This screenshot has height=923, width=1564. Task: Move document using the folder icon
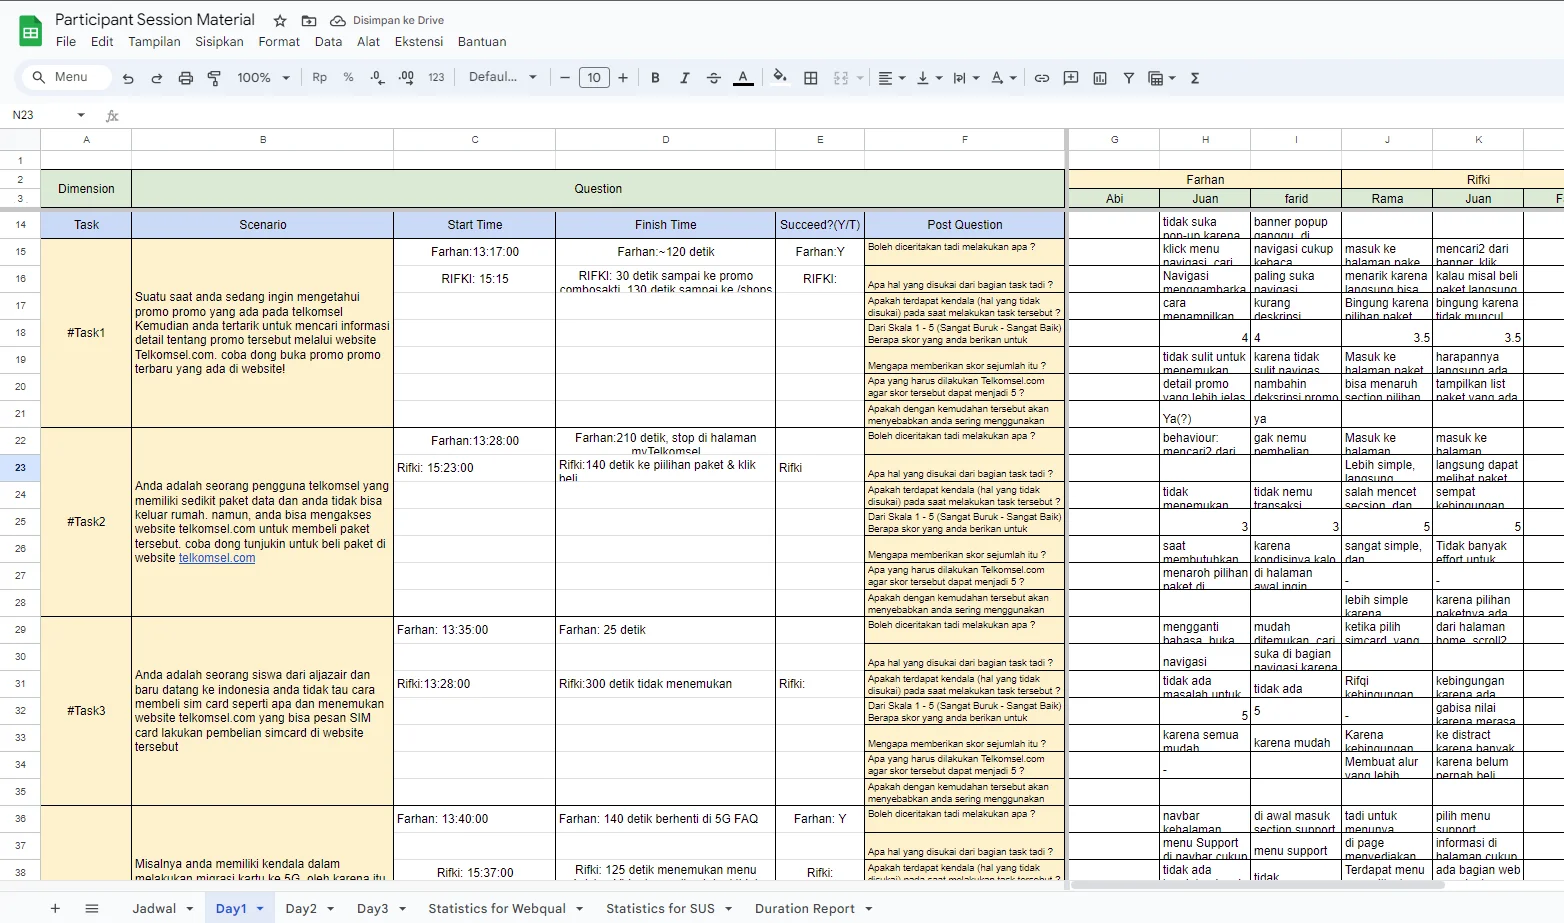(x=309, y=21)
